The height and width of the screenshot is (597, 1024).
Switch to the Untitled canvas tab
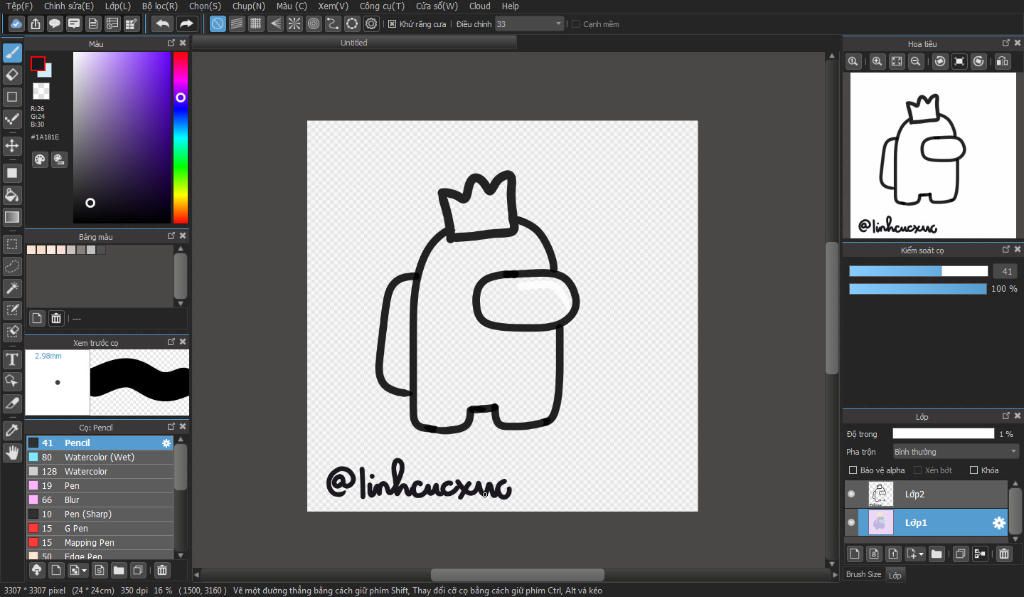pyautogui.click(x=353, y=43)
